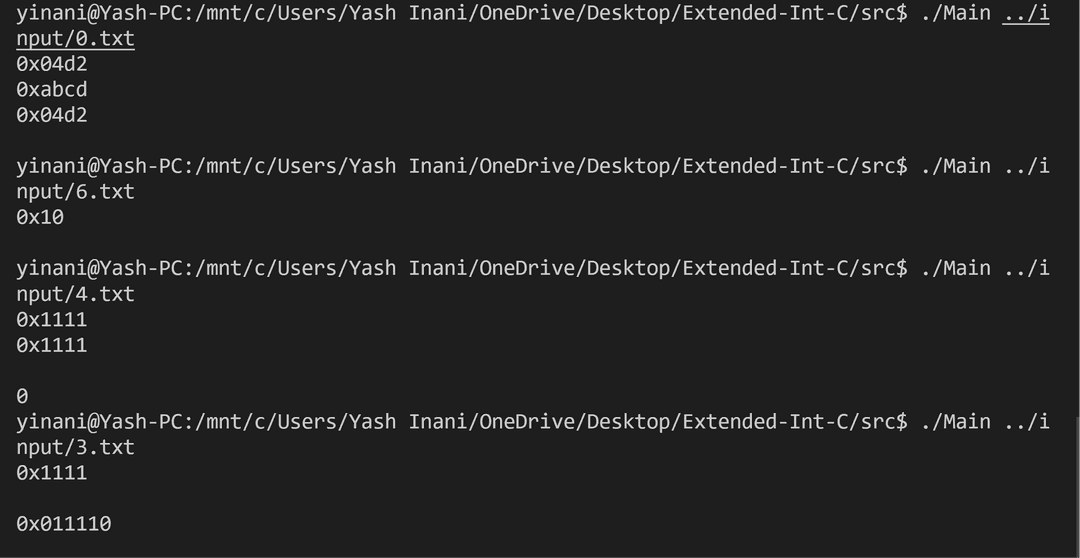Select the 0x1111 output below nput/3.txt
The image size is (1080, 558).
(x=52, y=473)
